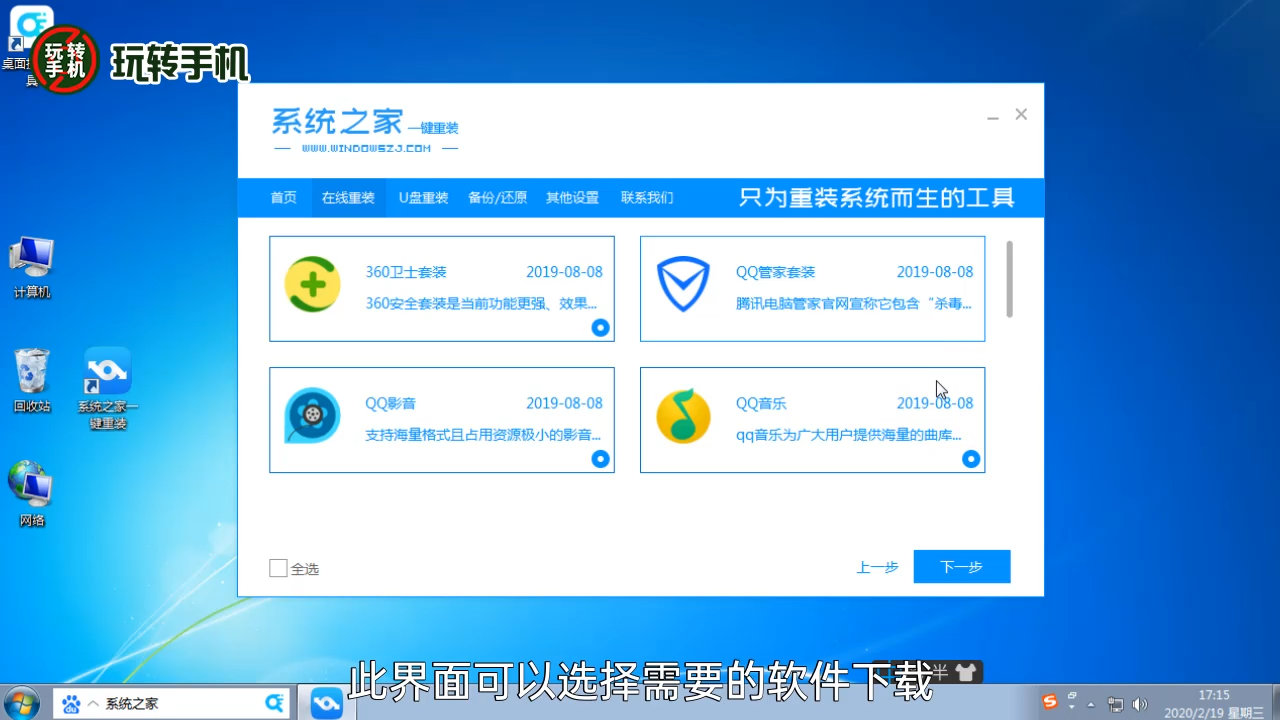Toggle selection circle for QQ影音

[x=600, y=459]
